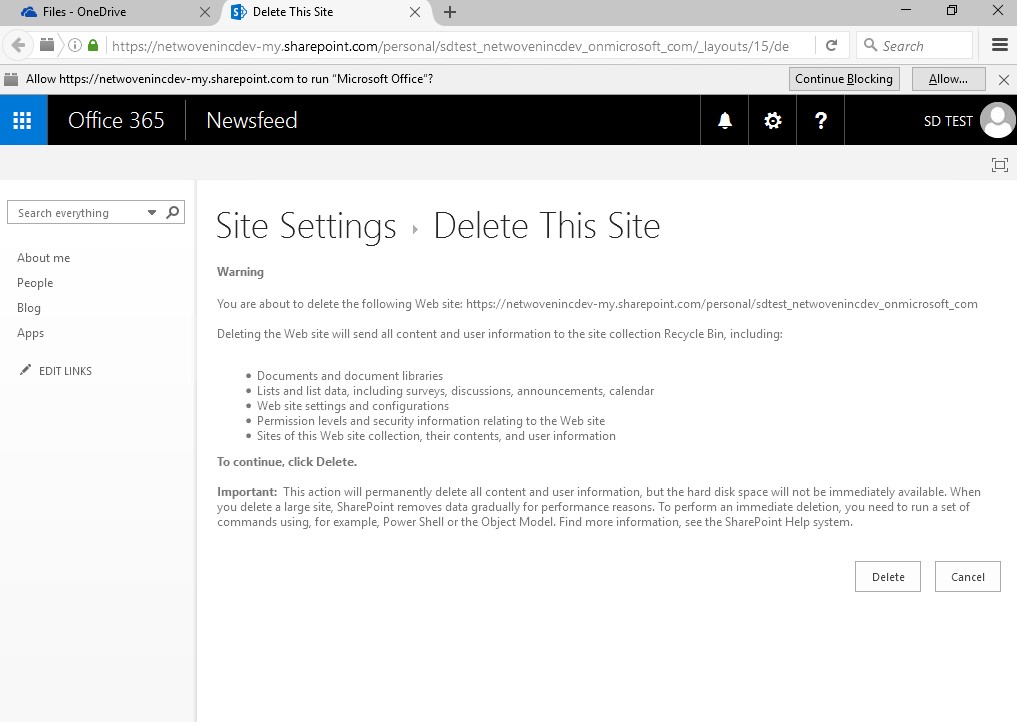Click the 'Important:' label
This screenshot has width=1017, height=722.
pos(247,492)
